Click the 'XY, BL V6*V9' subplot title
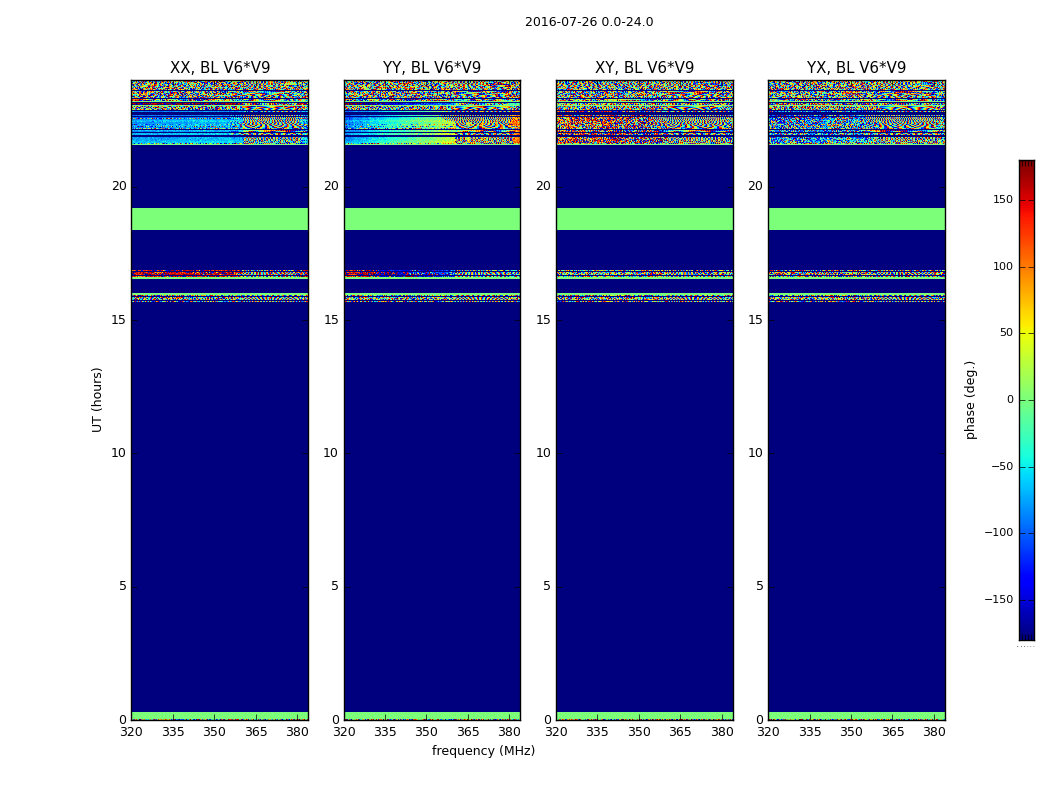This screenshot has height=800, width=1050. point(644,68)
